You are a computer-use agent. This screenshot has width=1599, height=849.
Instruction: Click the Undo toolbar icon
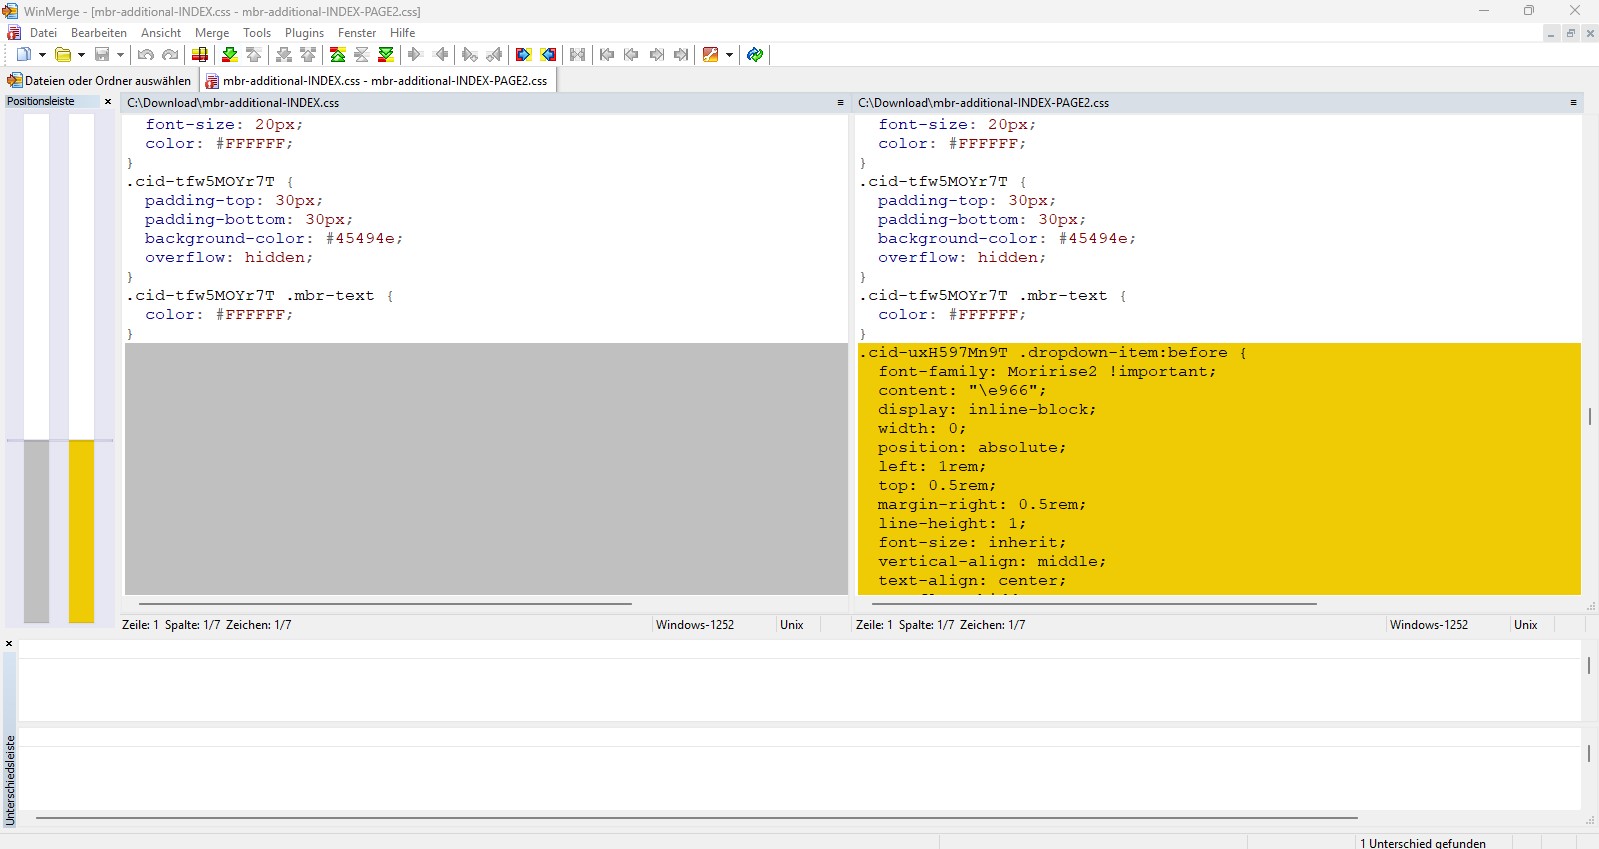tap(146, 55)
